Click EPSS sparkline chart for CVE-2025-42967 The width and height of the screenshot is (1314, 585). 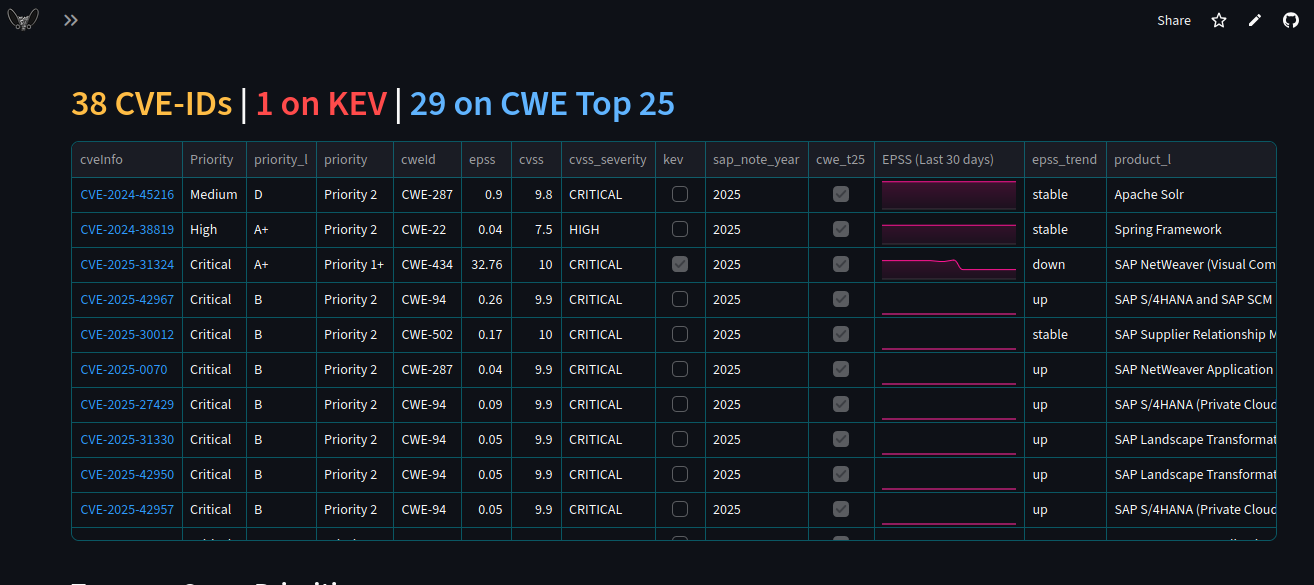coord(949,299)
